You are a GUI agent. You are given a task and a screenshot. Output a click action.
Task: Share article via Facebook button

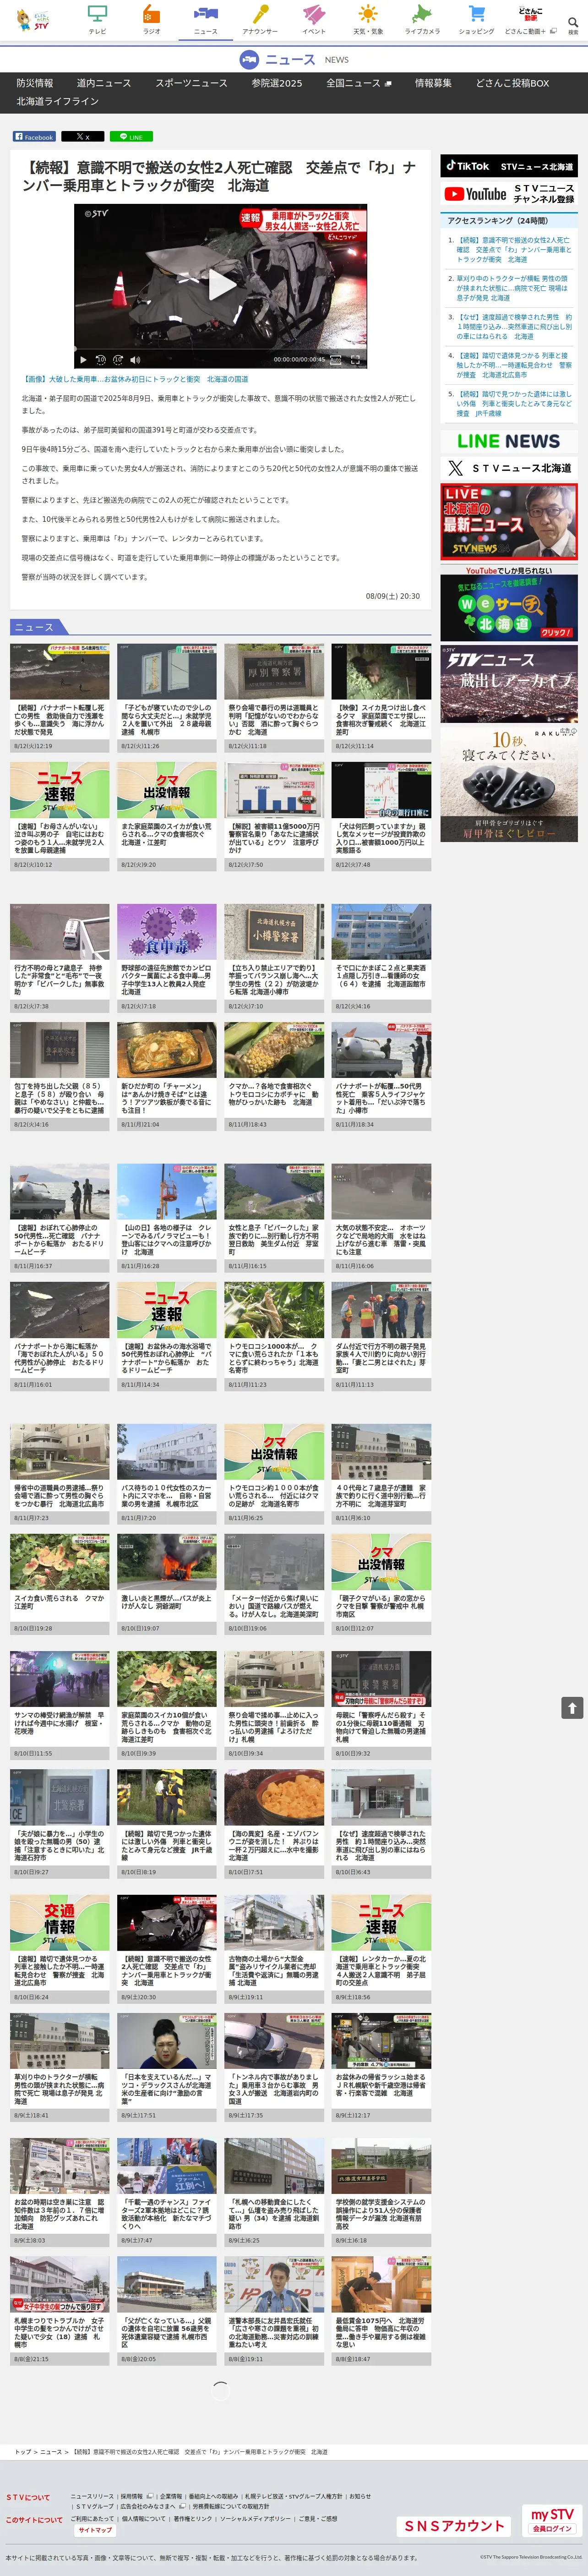click(34, 136)
